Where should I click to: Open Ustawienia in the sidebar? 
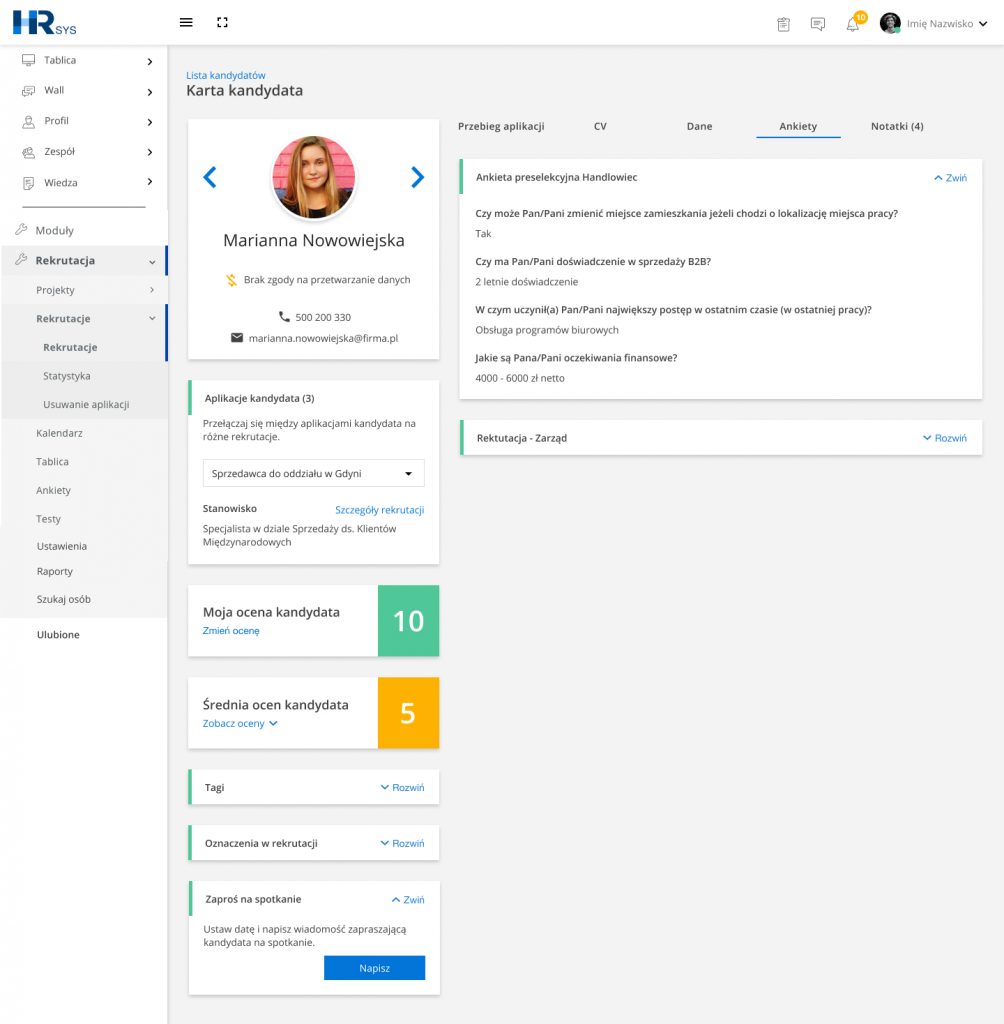coord(61,546)
